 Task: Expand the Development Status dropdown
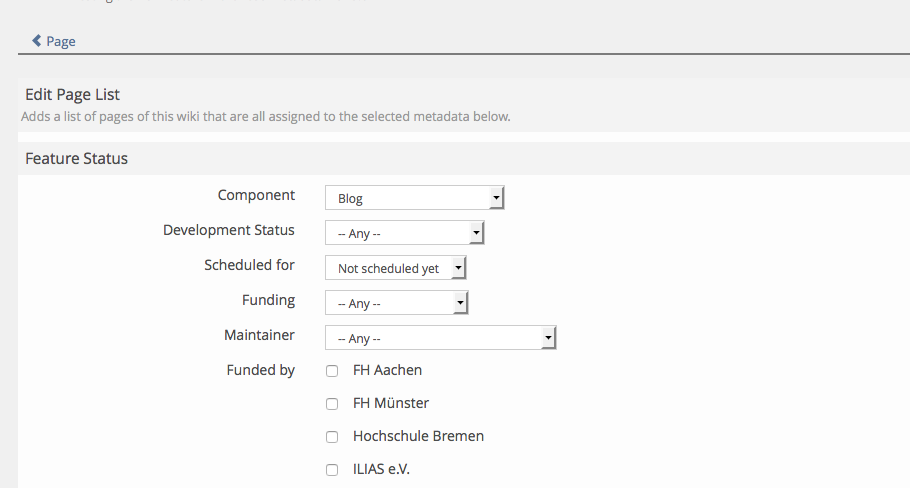coord(404,233)
